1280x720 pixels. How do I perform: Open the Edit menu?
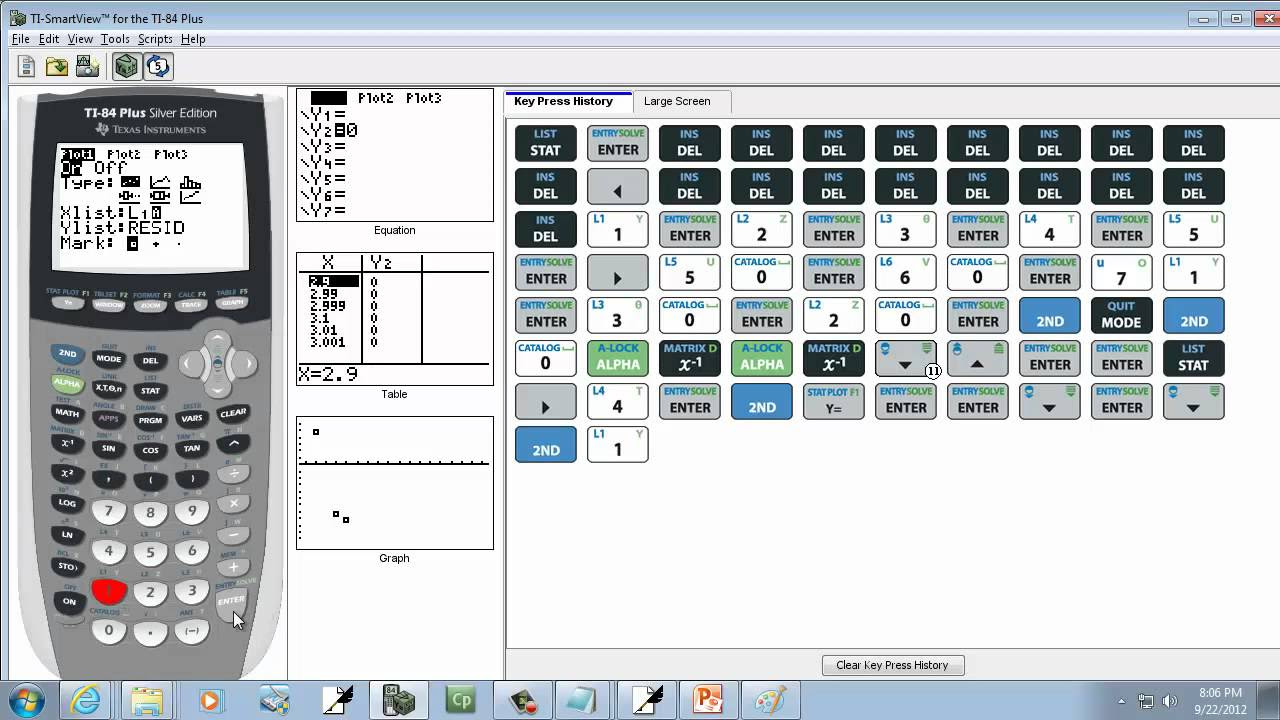pyautogui.click(x=49, y=39)
